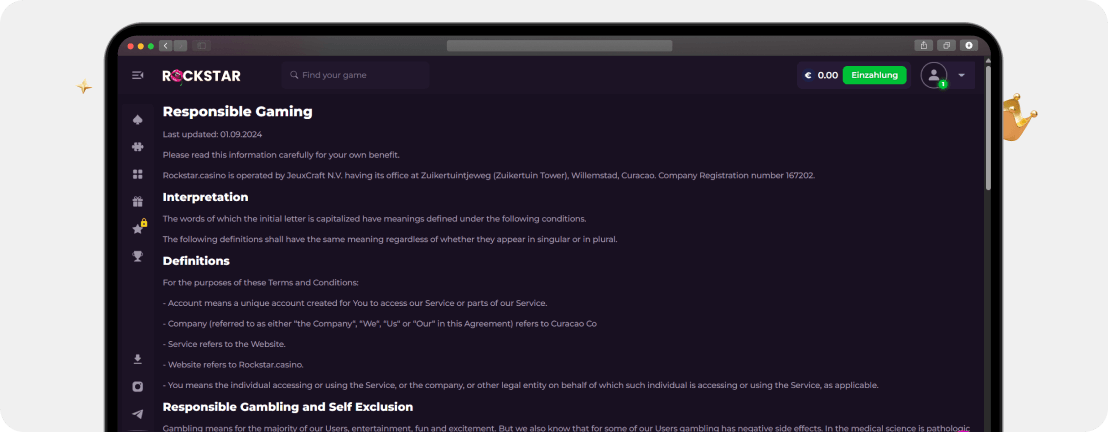Select the grid categories sidebar icon
1108x432 pixels.
pyautogui.click(x=137, y=174)
